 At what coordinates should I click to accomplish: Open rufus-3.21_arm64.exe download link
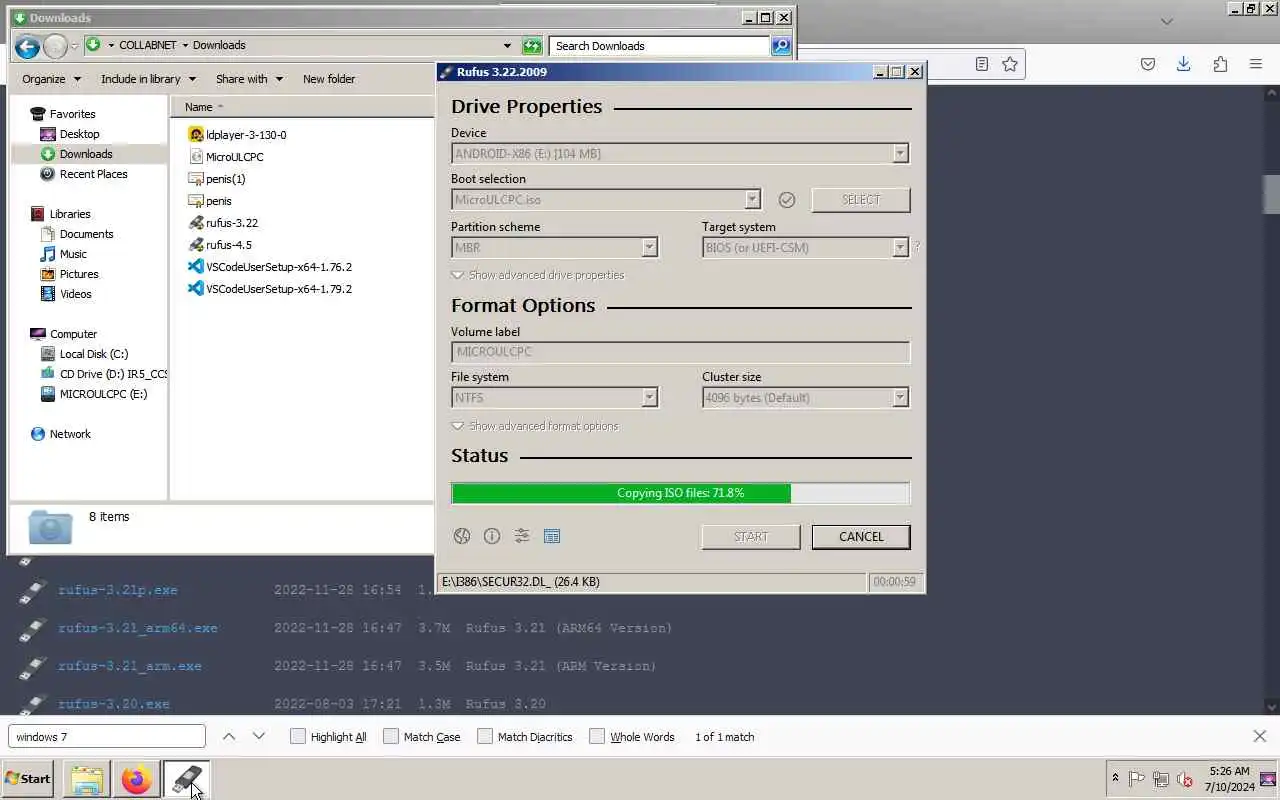[x=138, y=628]
